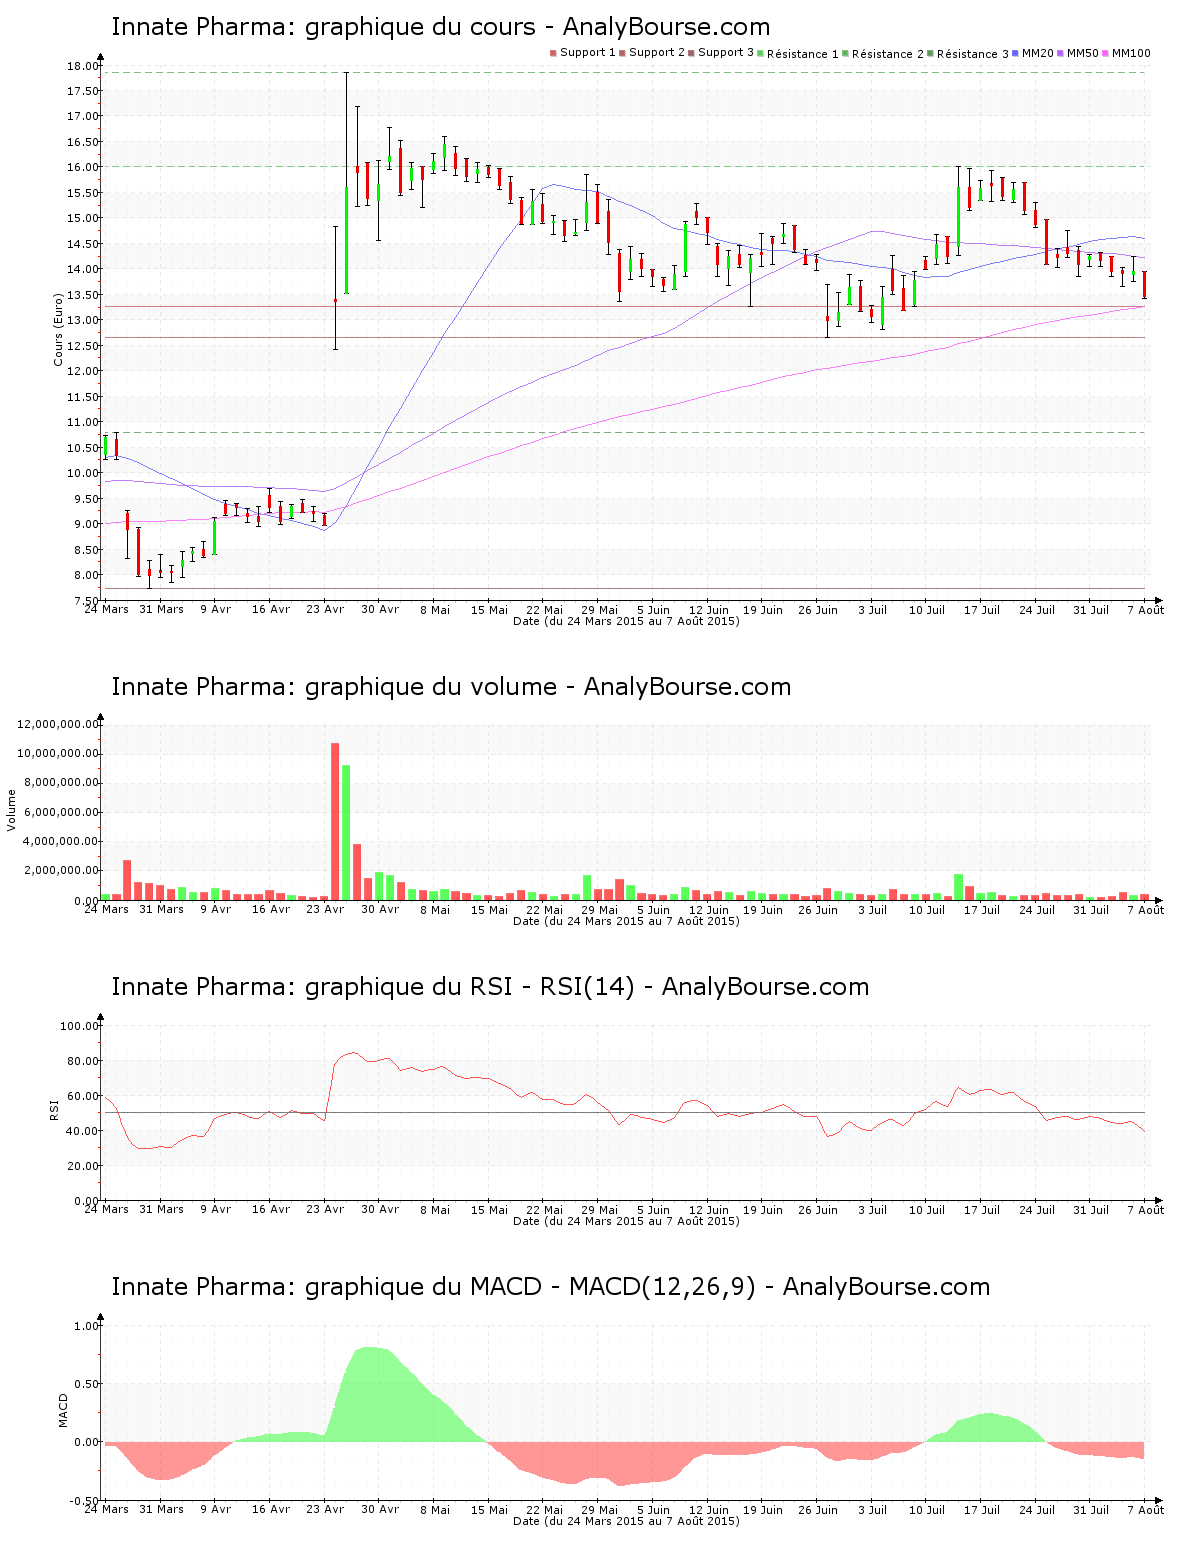Select the Résistance 3 legend label

pos(973,54)
